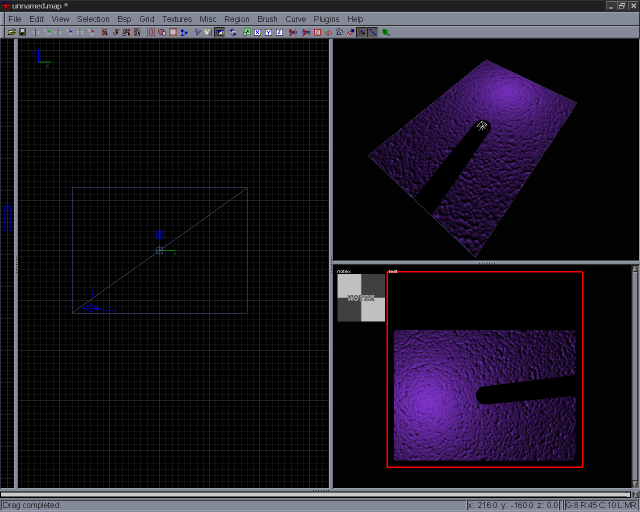
Task: Expand the Grid menu
Action: (x=147, y=19)
